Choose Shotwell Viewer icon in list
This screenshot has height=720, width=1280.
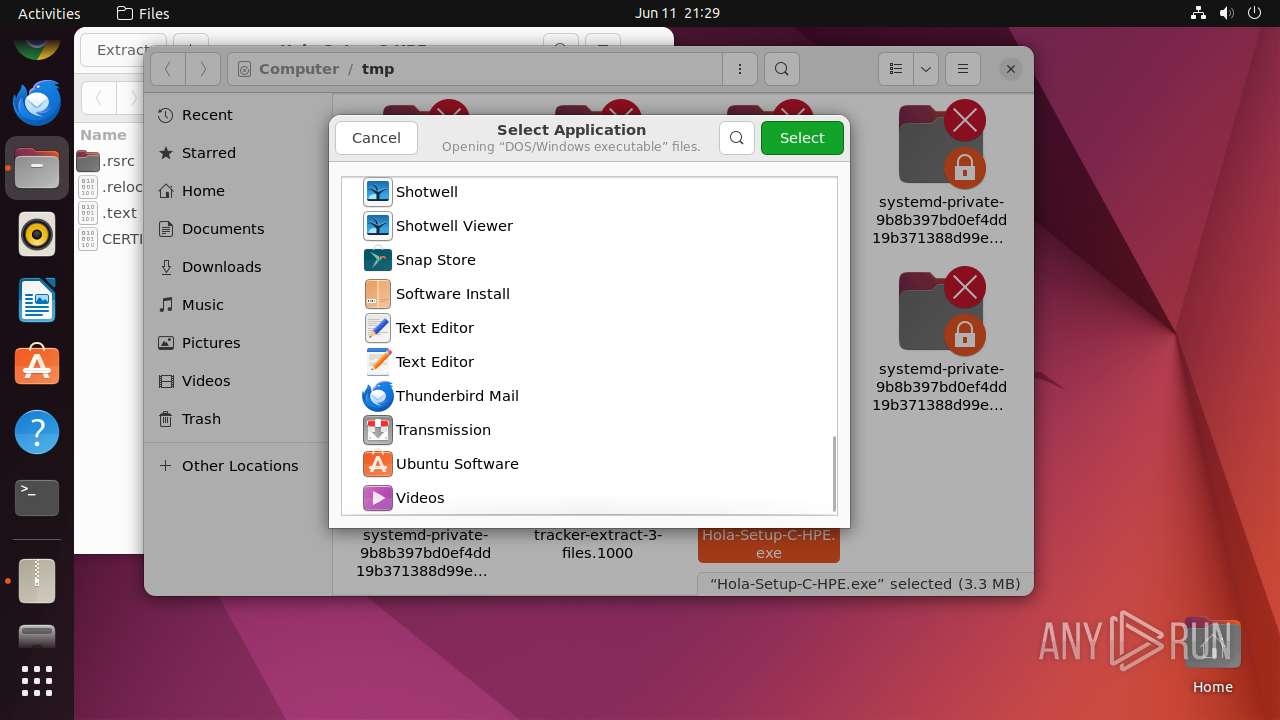tap(377, 226)
